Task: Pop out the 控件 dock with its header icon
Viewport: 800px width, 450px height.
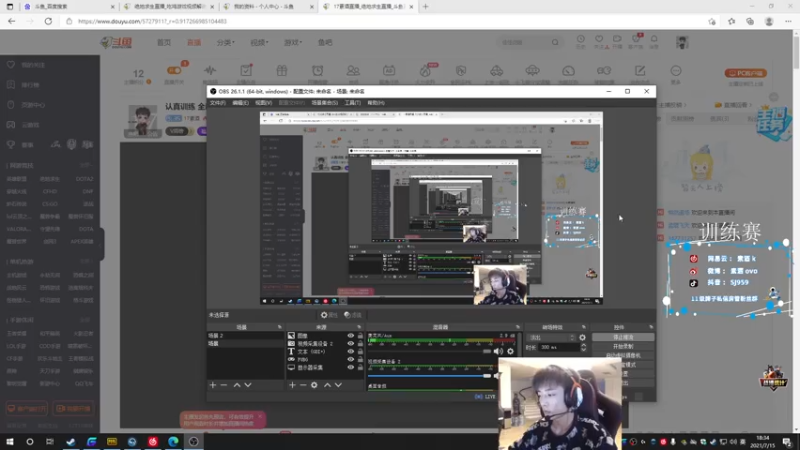Action: 651,327
